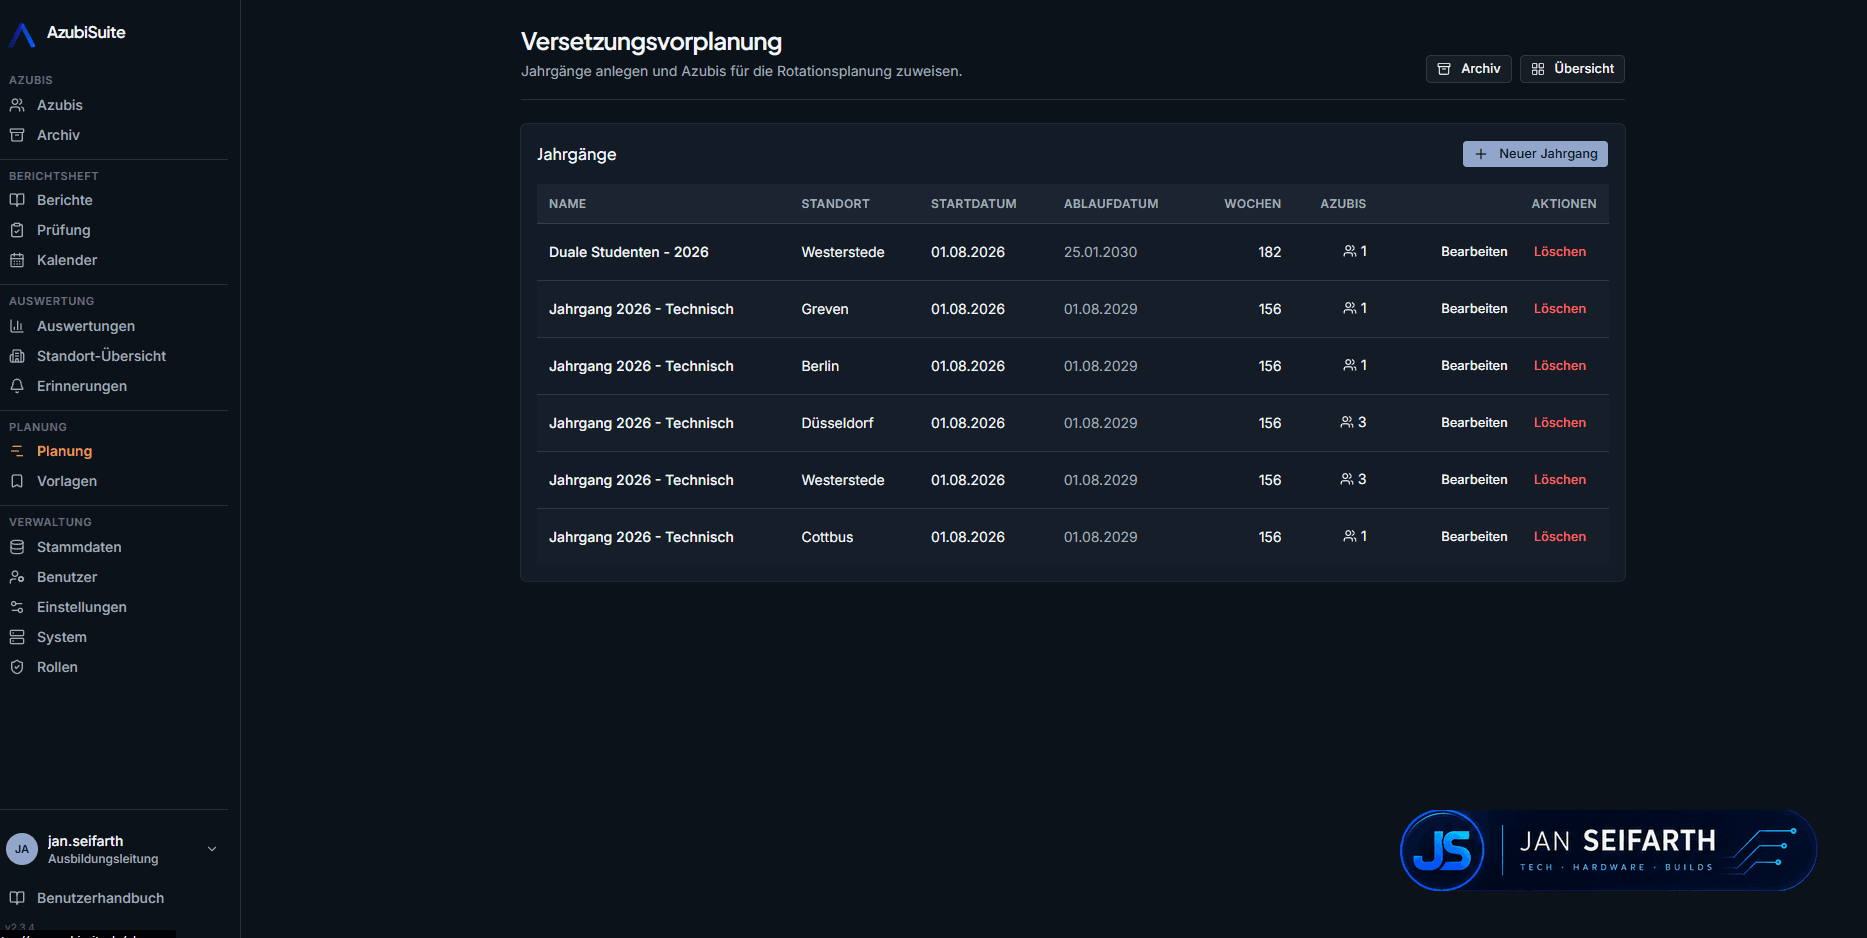Screen dimensions: 1867x938
Task: Click the Azubis count for Düsseldorf row
Action: pyautogui.click(x=1353, y=423)
